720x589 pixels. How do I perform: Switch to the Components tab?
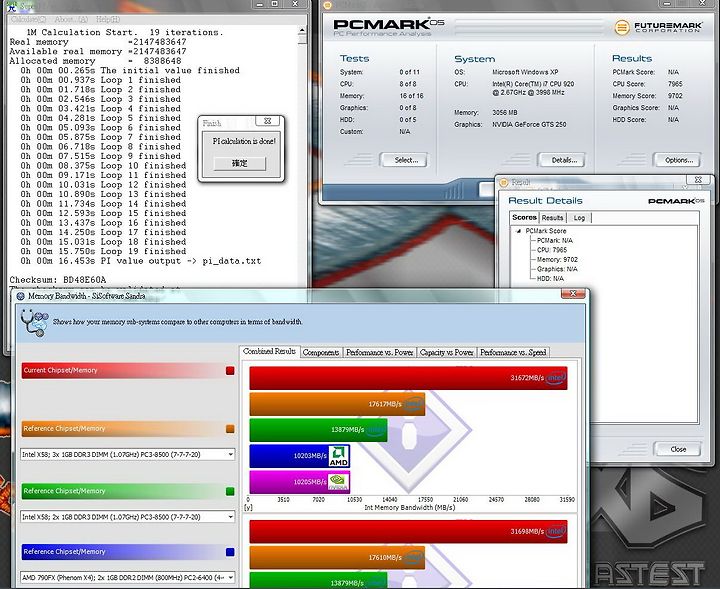click(x=321, y=352)
